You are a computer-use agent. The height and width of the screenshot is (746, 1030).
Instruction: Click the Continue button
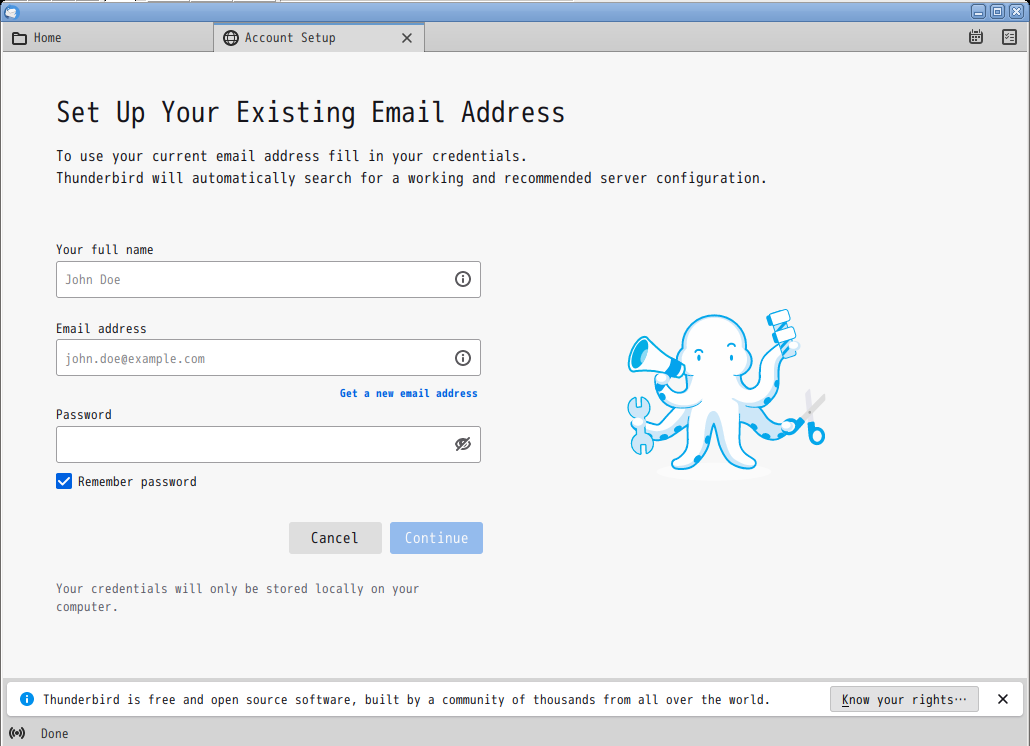(436, 538)
